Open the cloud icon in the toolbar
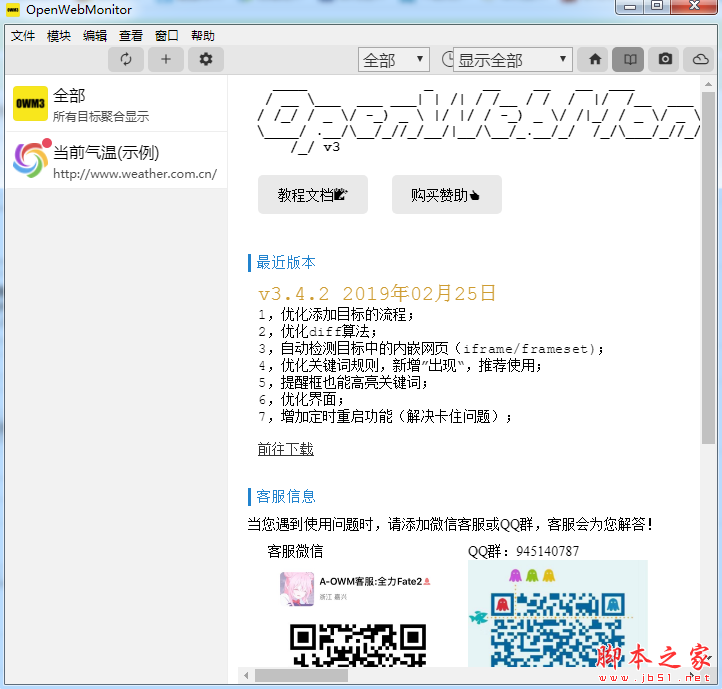722x689 pixels. click(x=701, y=59)
